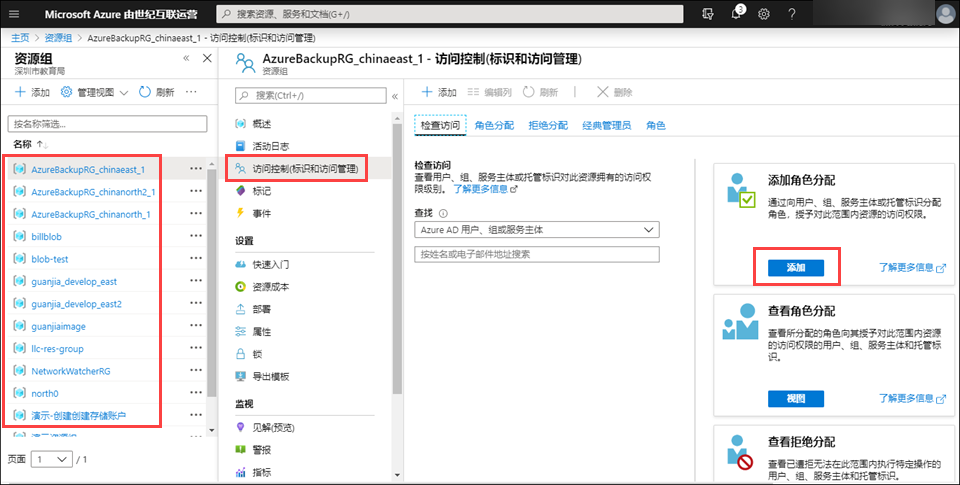
Task: Open the settings gear icon
Action: click(764, 14)
